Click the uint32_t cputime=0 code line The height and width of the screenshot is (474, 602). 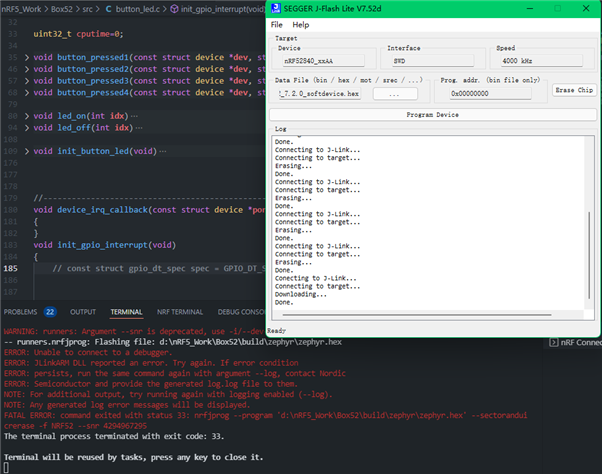(x=78, y=34)
